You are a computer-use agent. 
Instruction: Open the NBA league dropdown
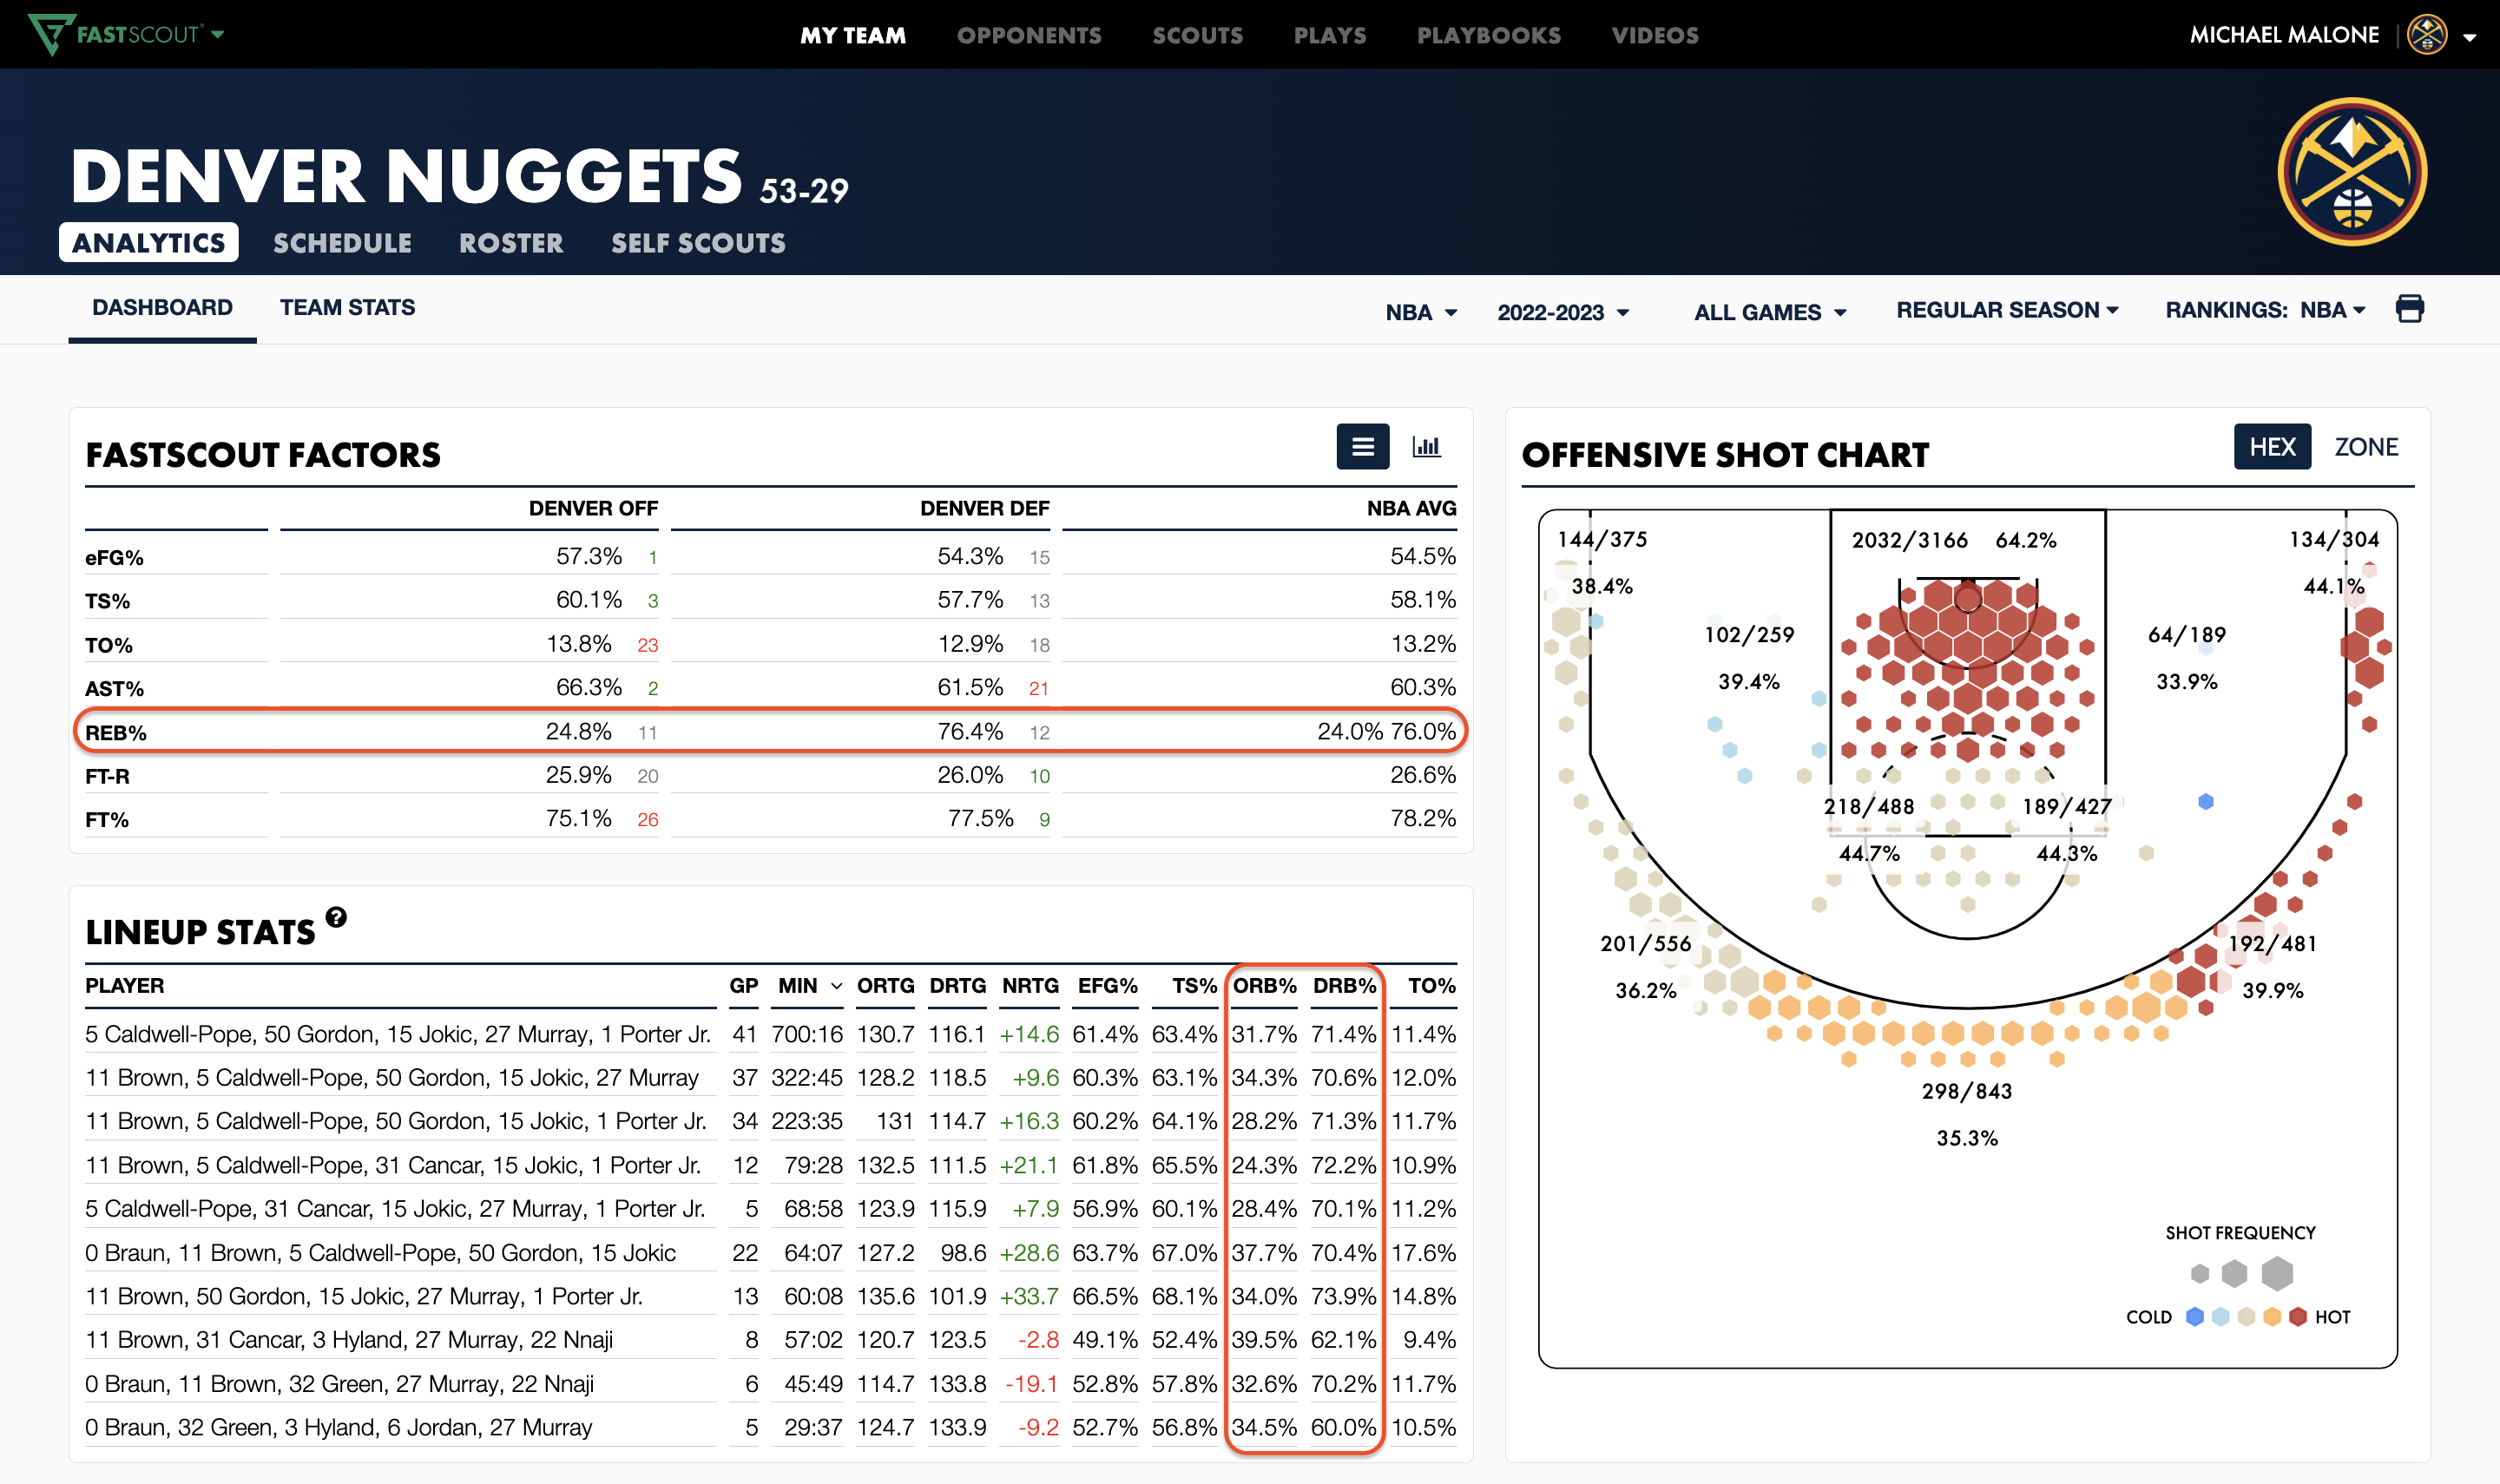1421,312
